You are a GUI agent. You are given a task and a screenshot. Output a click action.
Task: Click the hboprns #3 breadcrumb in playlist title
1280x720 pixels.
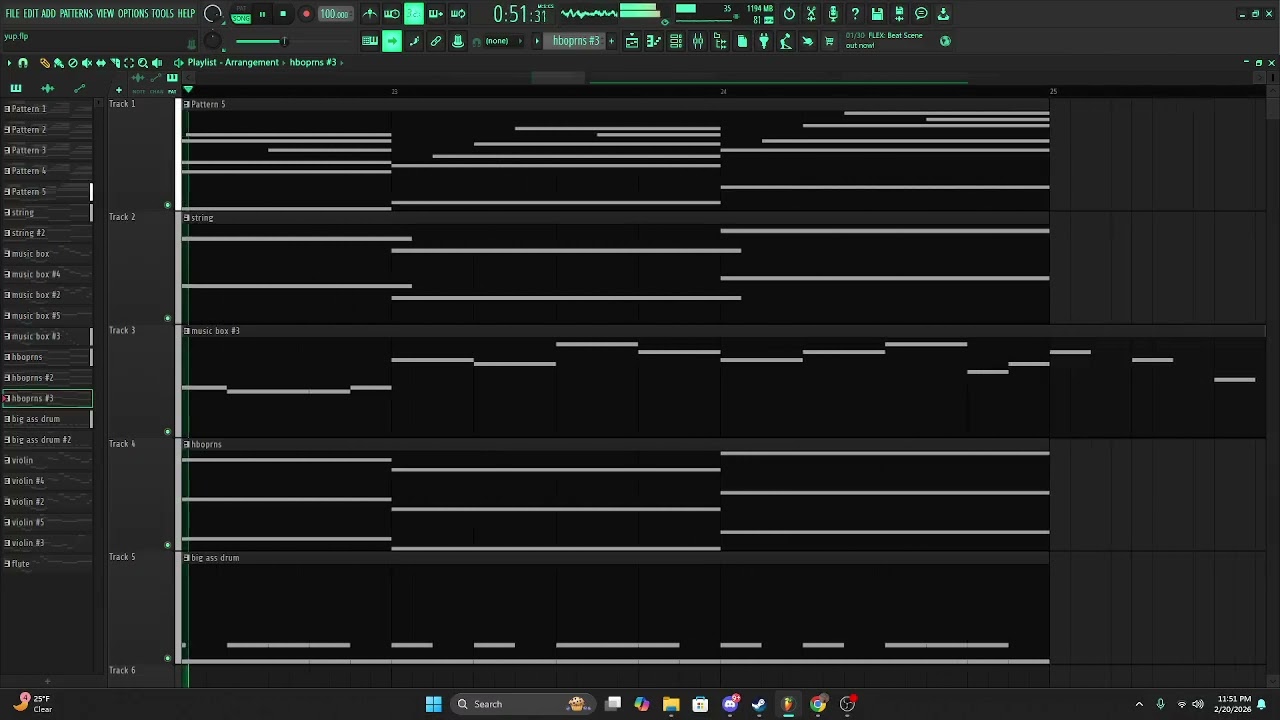tap(313, 63)
